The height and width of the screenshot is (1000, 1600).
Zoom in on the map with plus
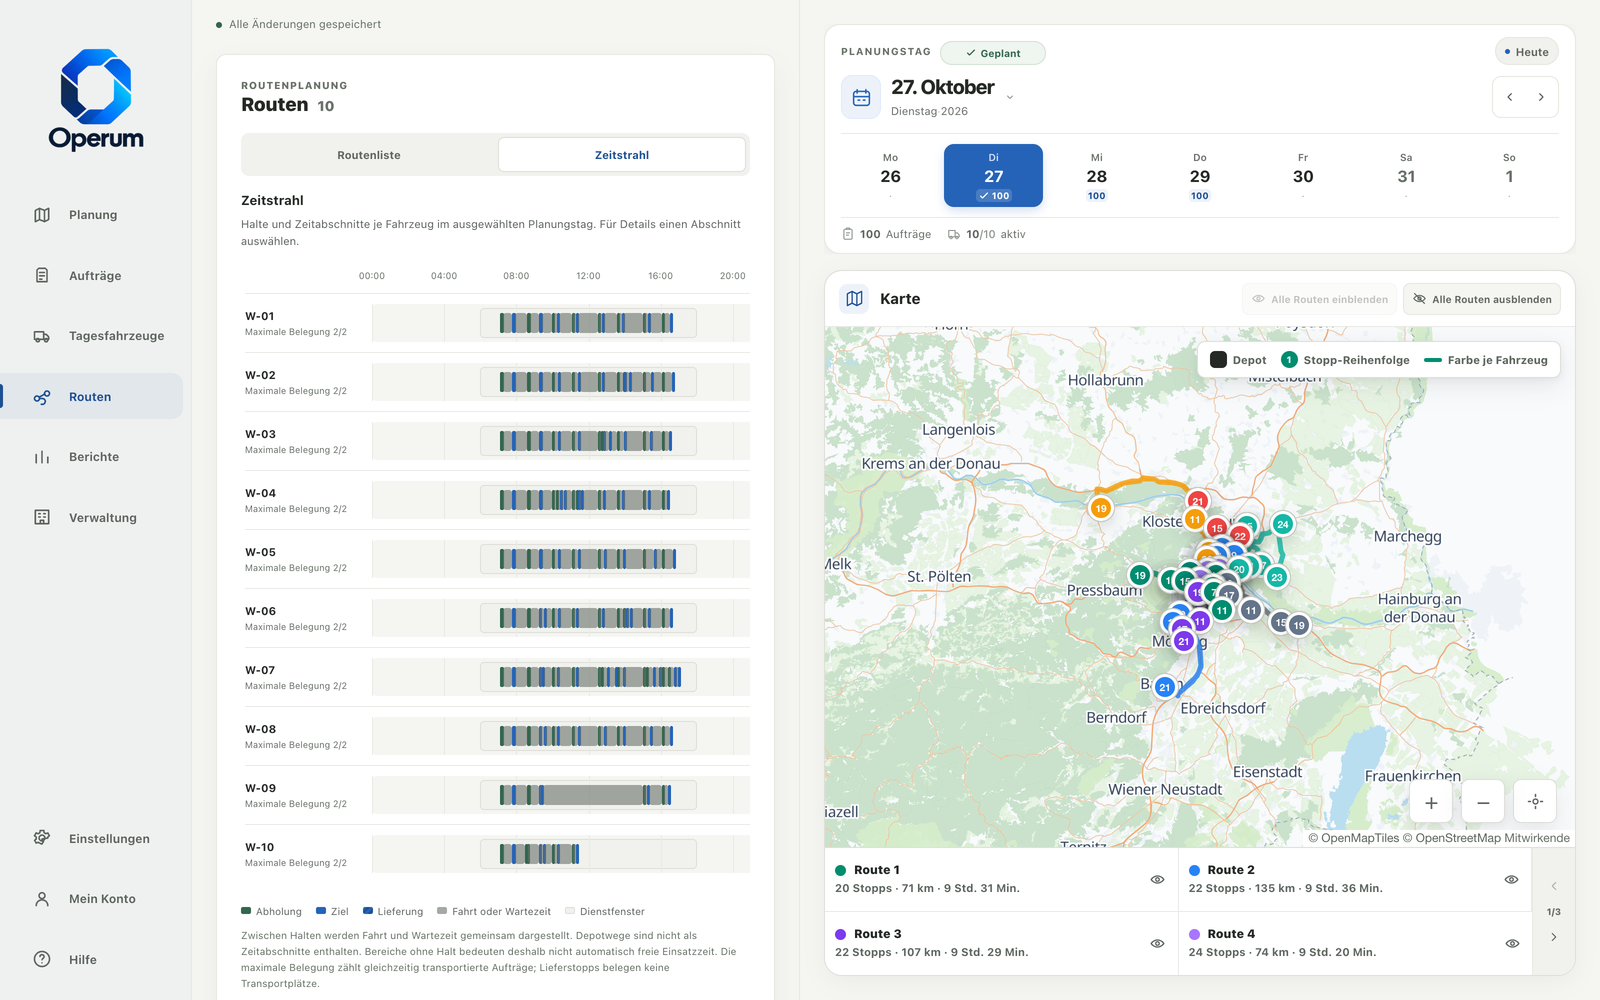[1431, 802]
